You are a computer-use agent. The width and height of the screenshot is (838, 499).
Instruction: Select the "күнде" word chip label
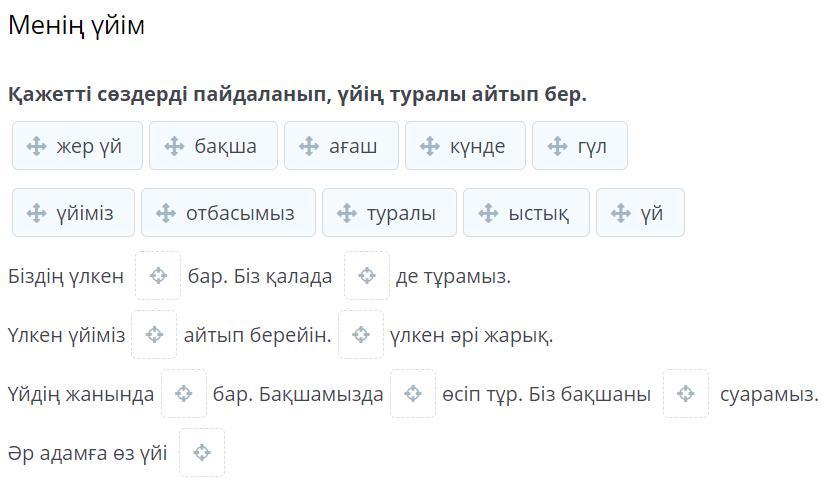point(477,146)
